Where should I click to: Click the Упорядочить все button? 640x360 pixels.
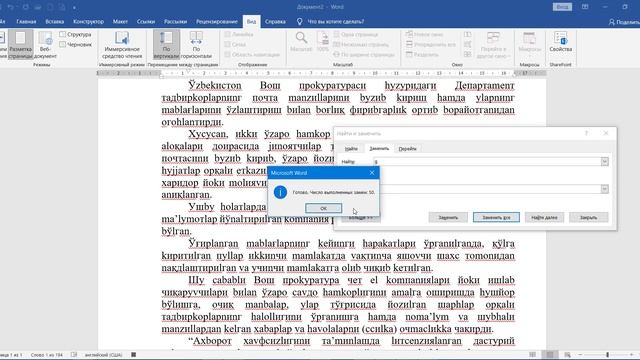pyautogui.click(x=431, y=44)
